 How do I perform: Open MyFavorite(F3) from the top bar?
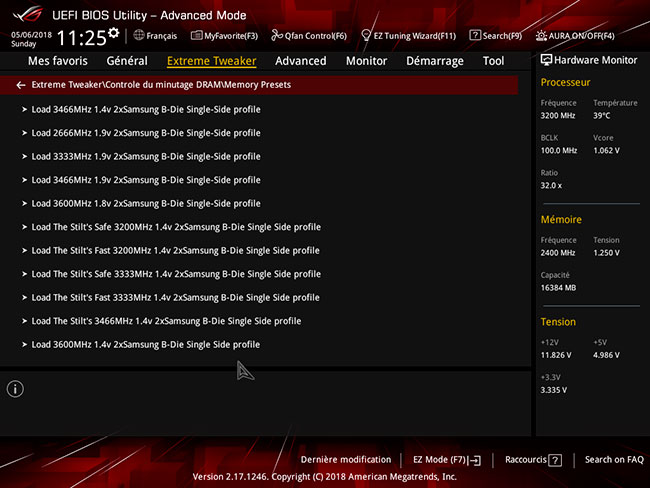click(224, 36)
